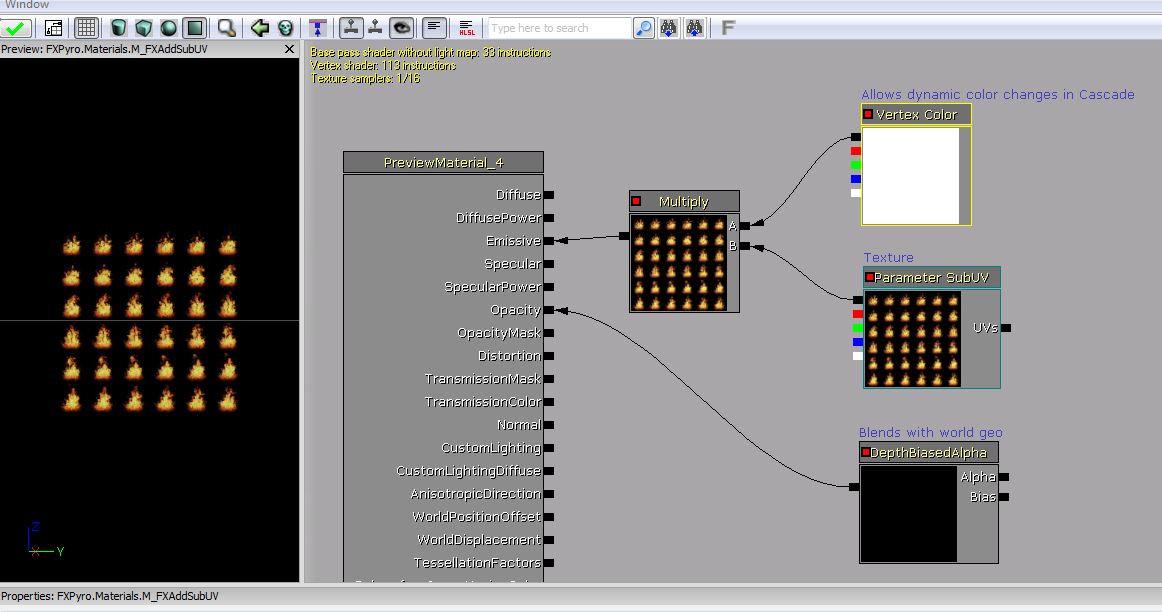
Task: Toggle preview on the Vertex Color node
Action: [866, 114]
